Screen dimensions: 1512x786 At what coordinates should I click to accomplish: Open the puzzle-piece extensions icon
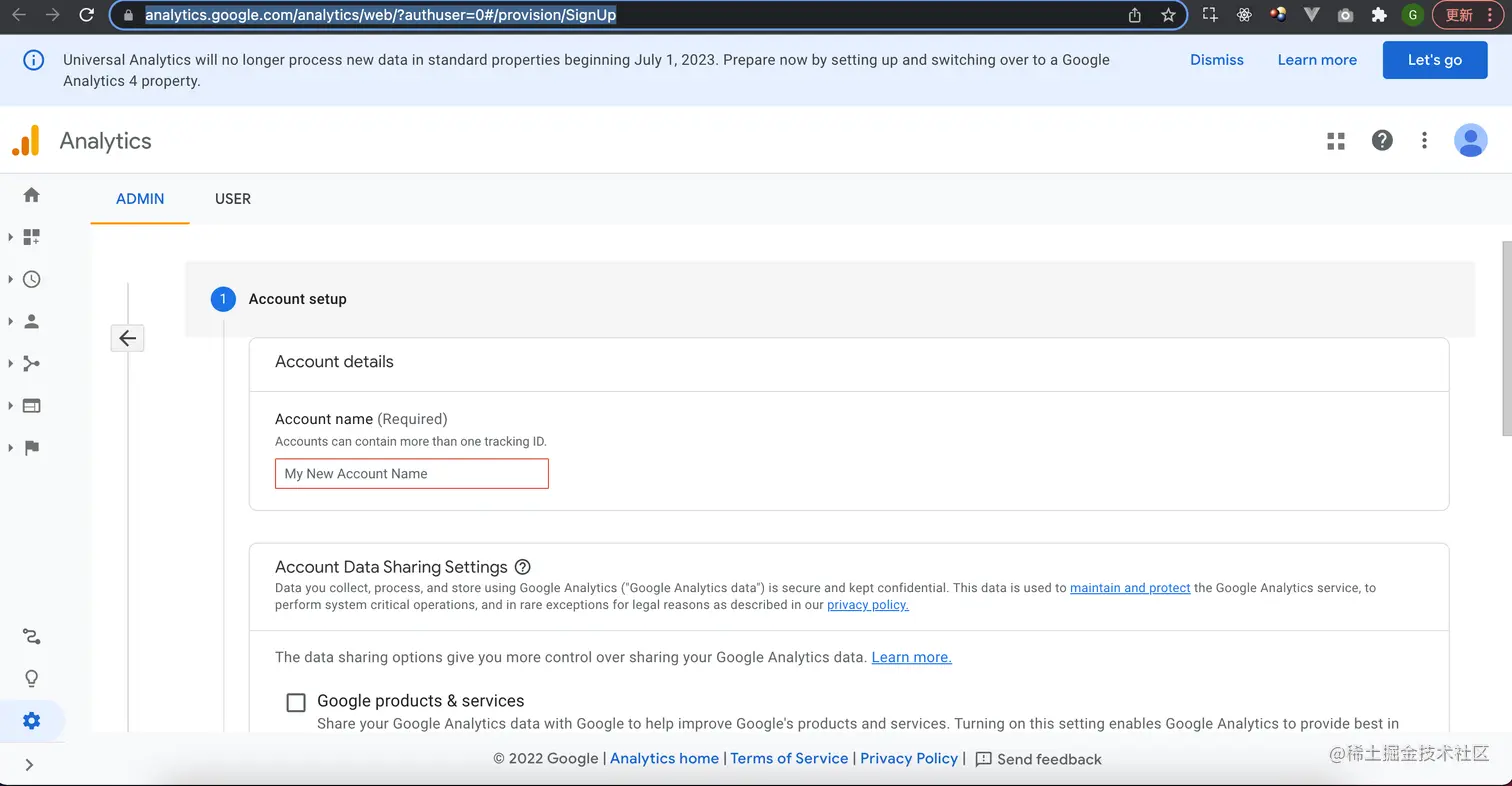coord(1379,15)
